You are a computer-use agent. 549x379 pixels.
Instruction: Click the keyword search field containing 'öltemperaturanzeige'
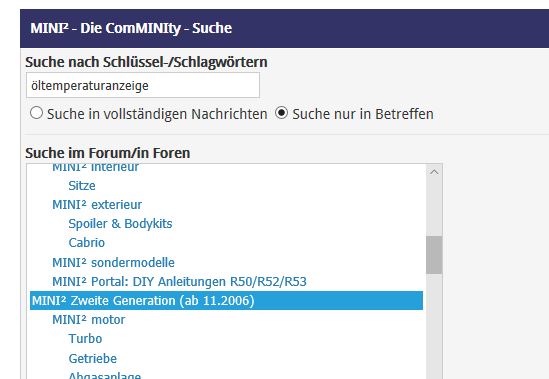click(x=143, y=85)
